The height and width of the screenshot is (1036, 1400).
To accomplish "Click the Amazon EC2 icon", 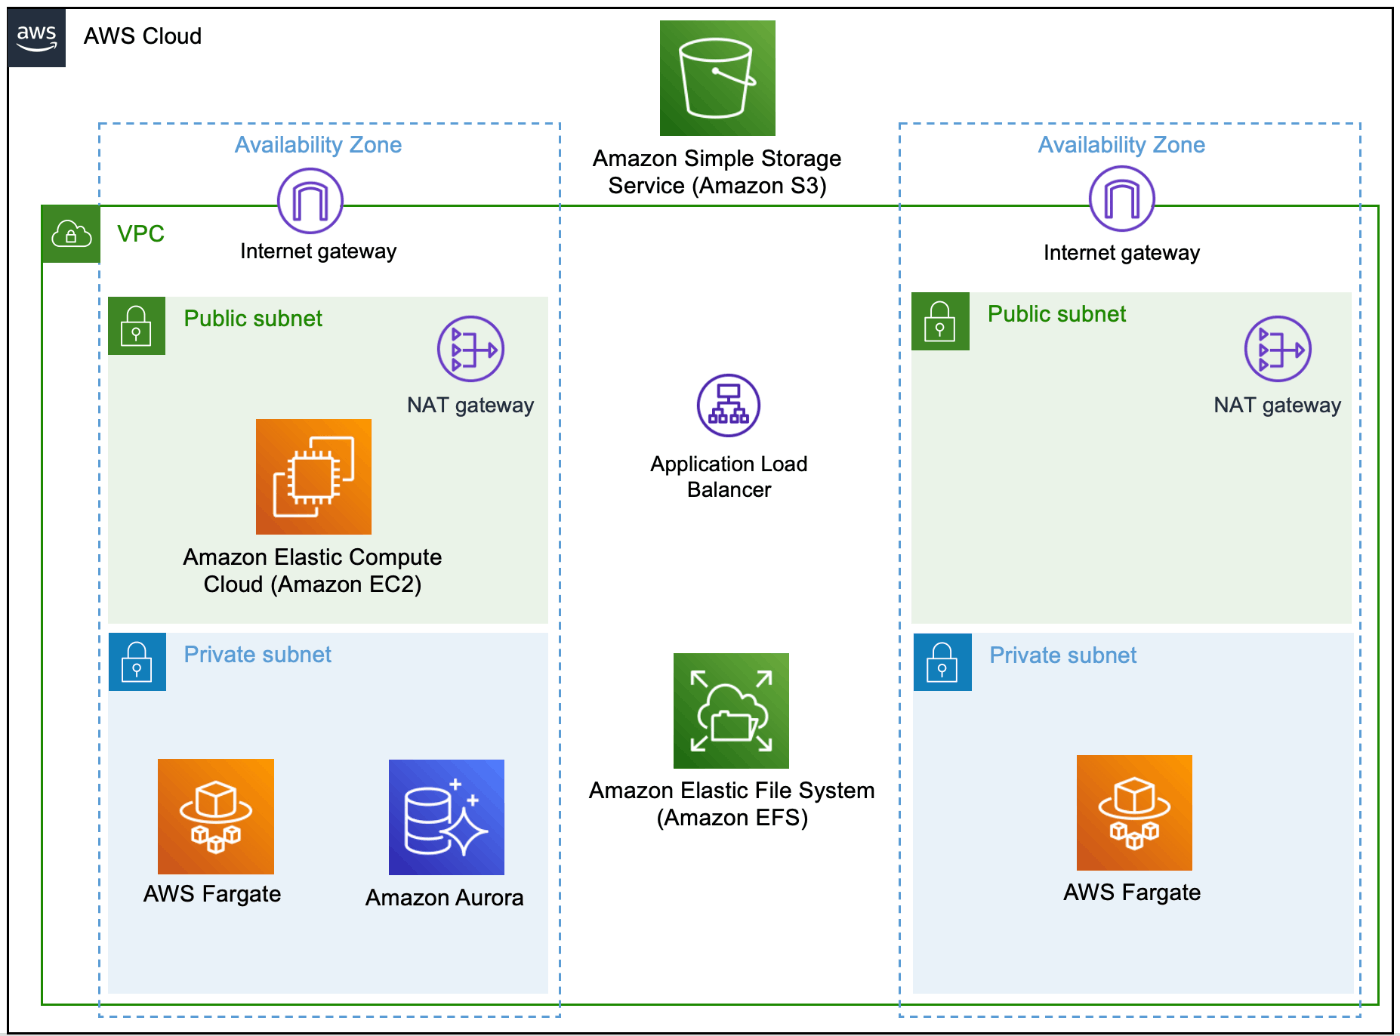I will click(314, 477).
